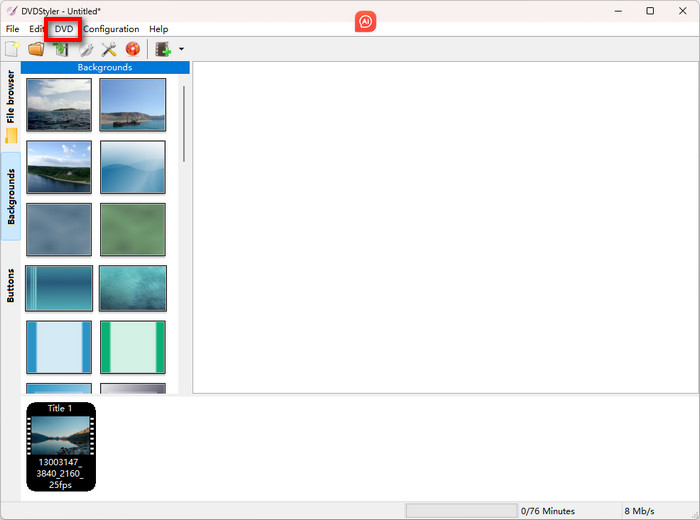This screenshot has height=520, width=700.
Task: Open the Configuration menu
Action: 111,29
